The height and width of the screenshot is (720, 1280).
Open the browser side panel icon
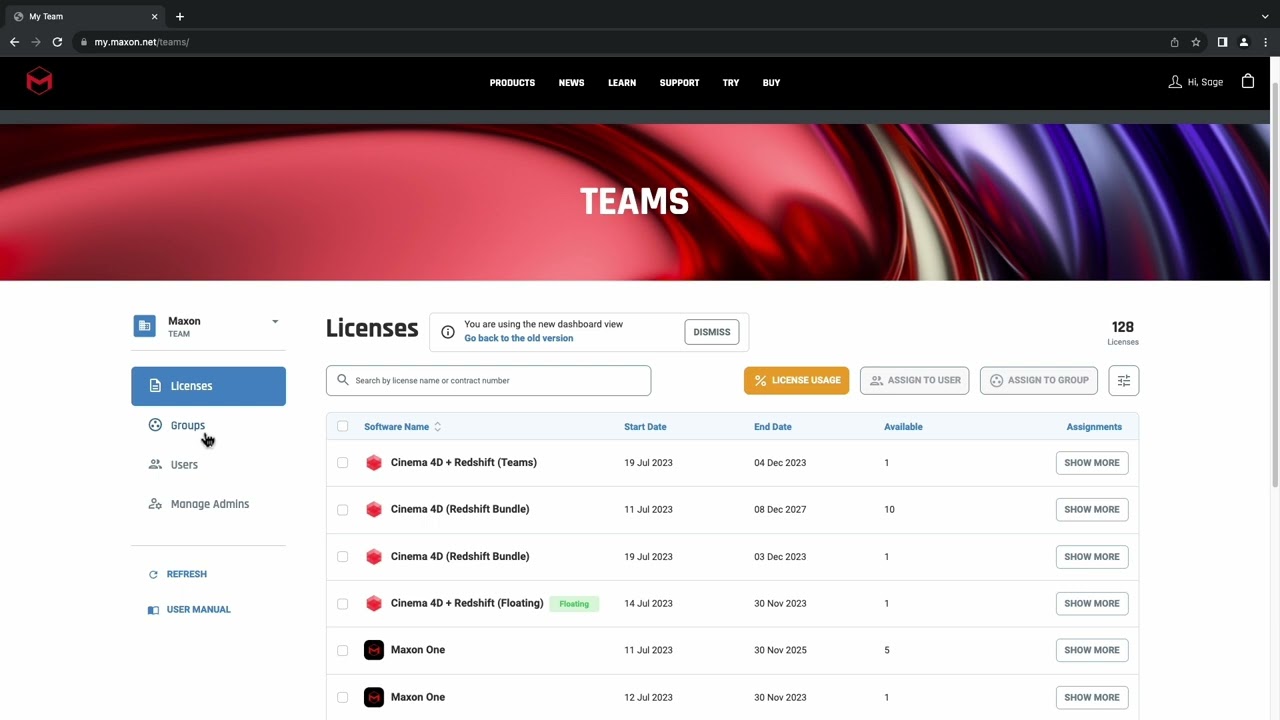coord(1222,42)
